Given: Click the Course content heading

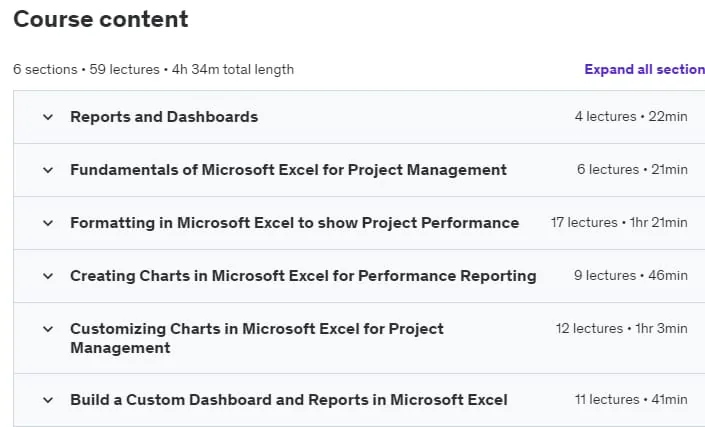Looking at the screenshot, I should coord(101,19).
